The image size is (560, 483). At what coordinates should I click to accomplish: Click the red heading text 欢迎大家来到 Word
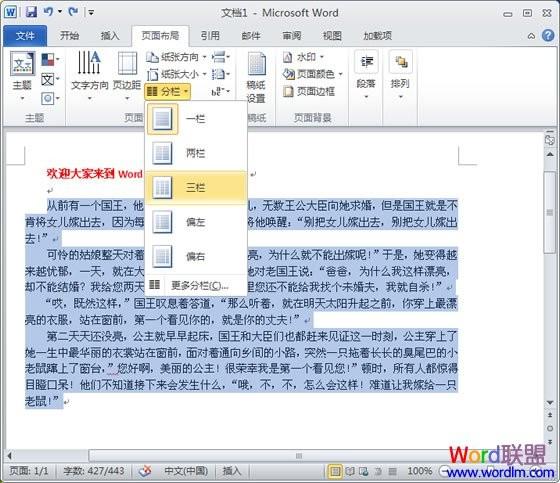coord(95,174)
